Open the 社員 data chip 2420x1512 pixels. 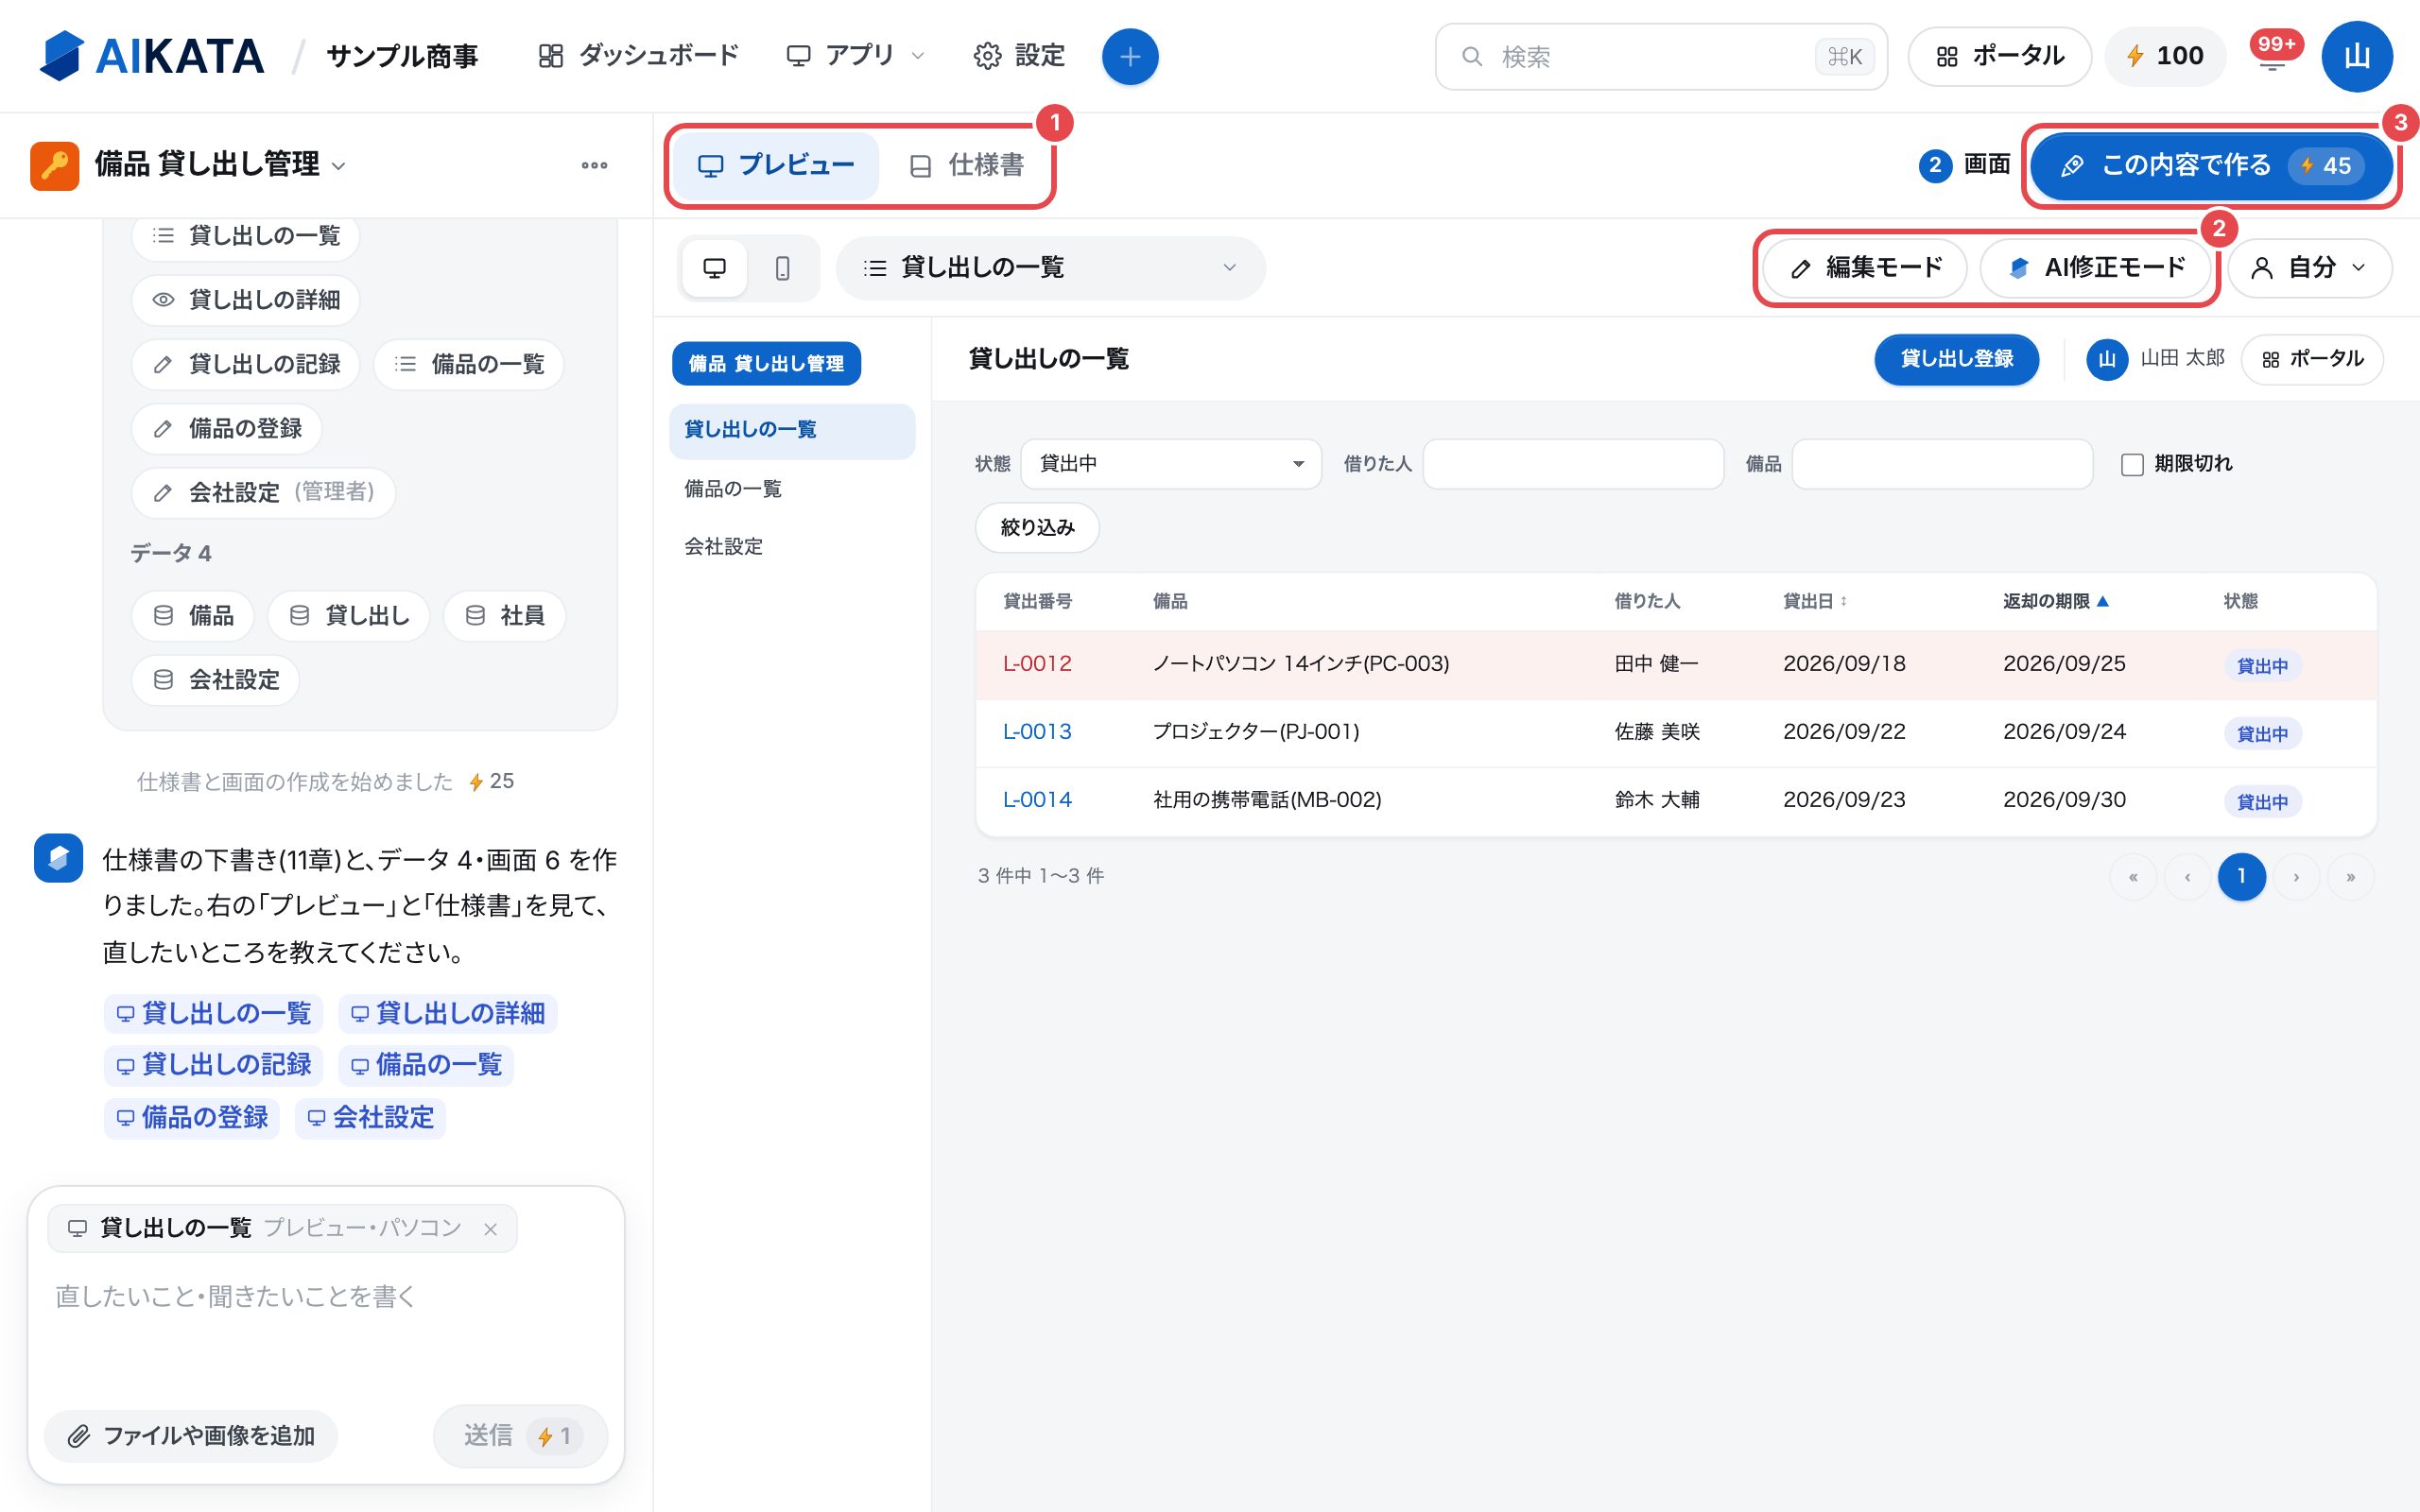click(505, 615)
